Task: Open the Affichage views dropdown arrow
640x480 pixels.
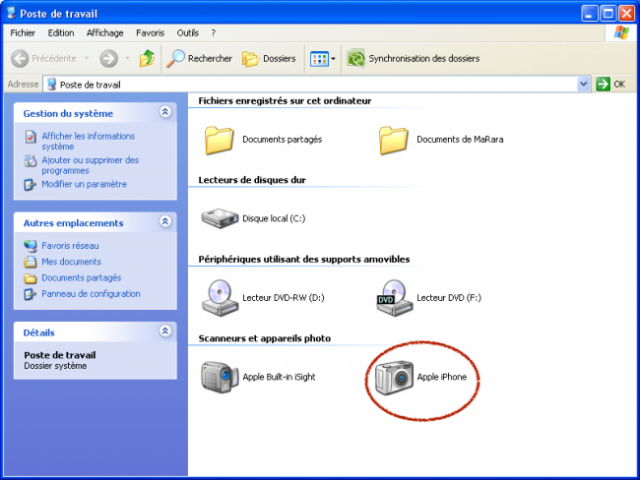Action: click(333, 59)
